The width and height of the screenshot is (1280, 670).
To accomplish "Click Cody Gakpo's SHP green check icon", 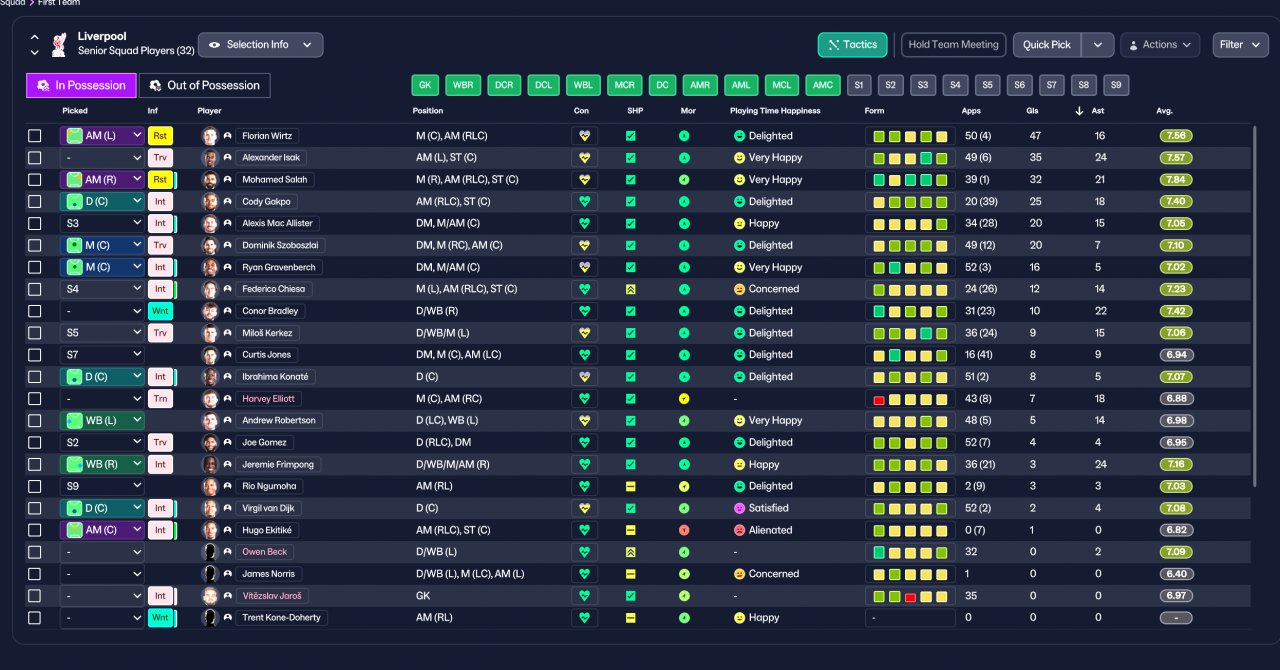I will (x=631, y=202).
